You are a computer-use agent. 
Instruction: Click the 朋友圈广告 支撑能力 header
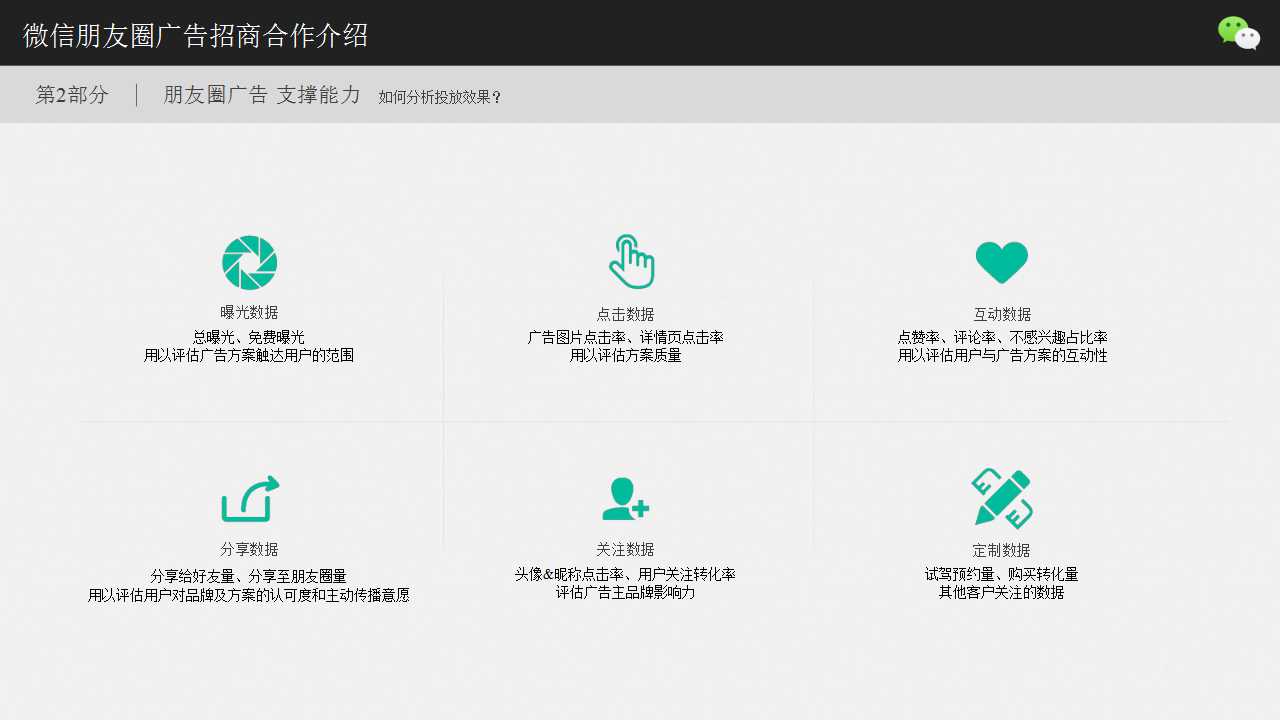coord(260,94)
